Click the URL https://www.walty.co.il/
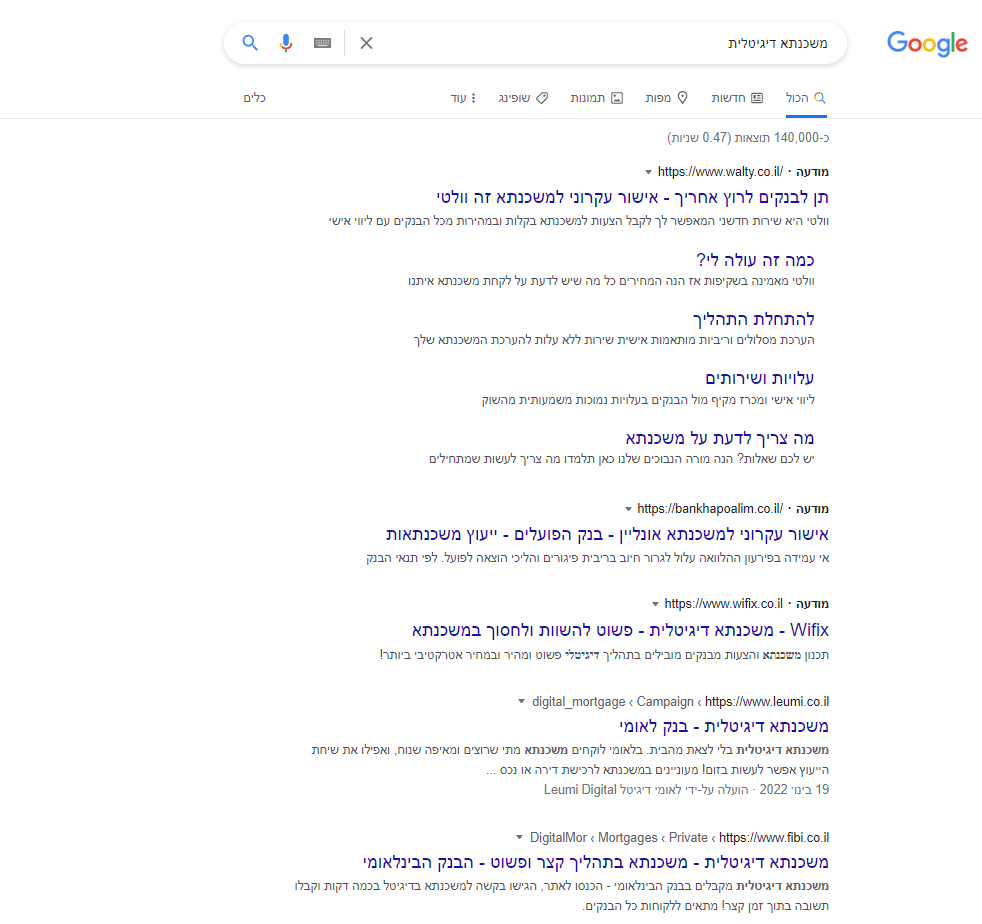982x924 pixels. 720,172
